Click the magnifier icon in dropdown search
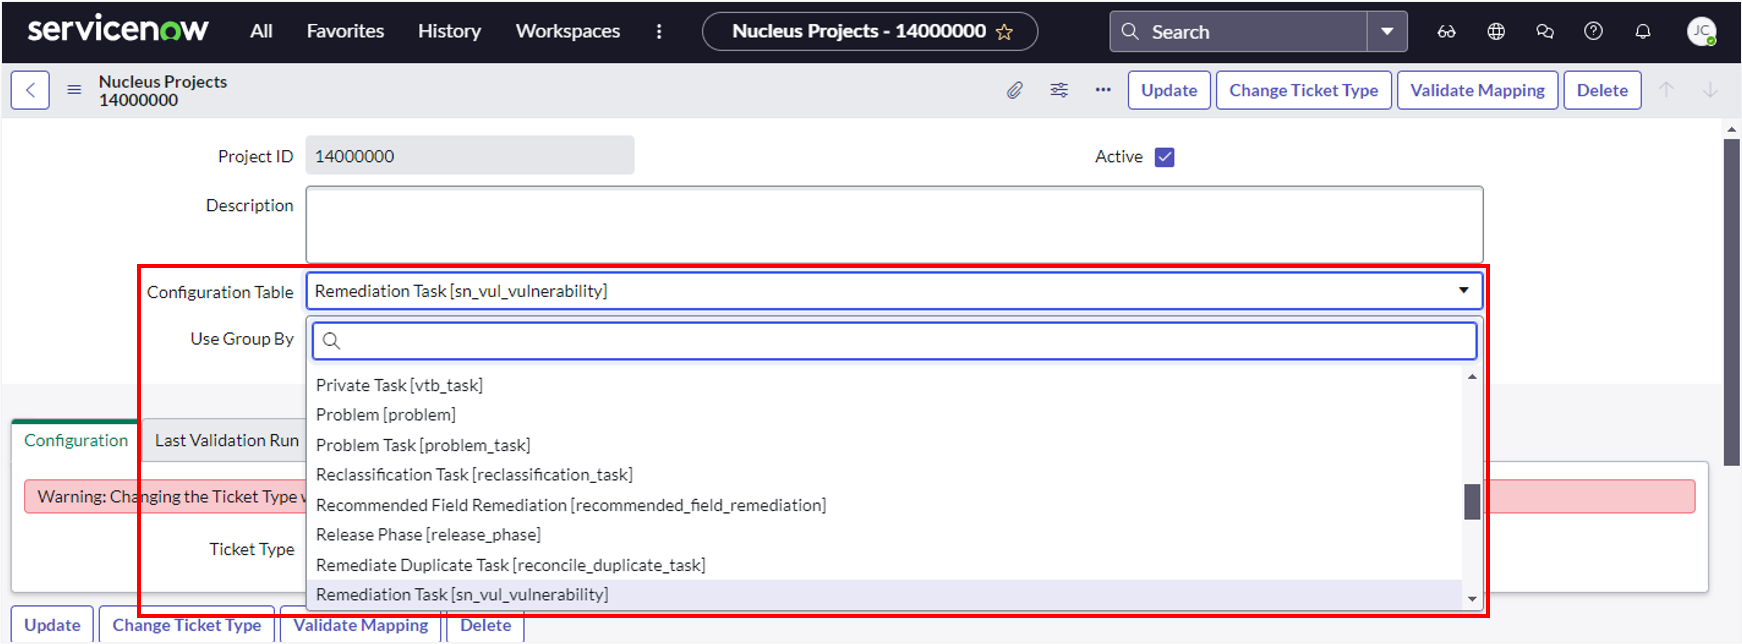 pyautogui.click(x=332, y=341)
